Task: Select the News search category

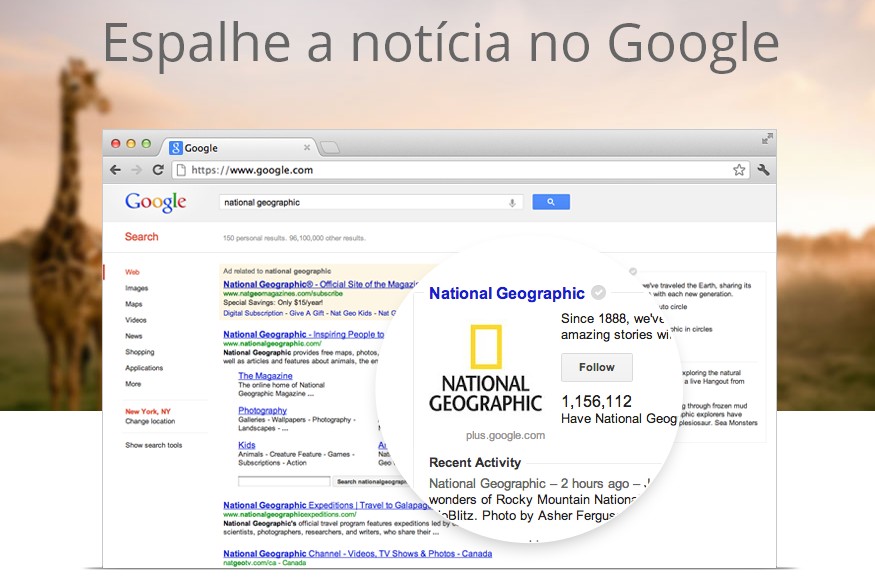Action: click(x=133, y=336)
